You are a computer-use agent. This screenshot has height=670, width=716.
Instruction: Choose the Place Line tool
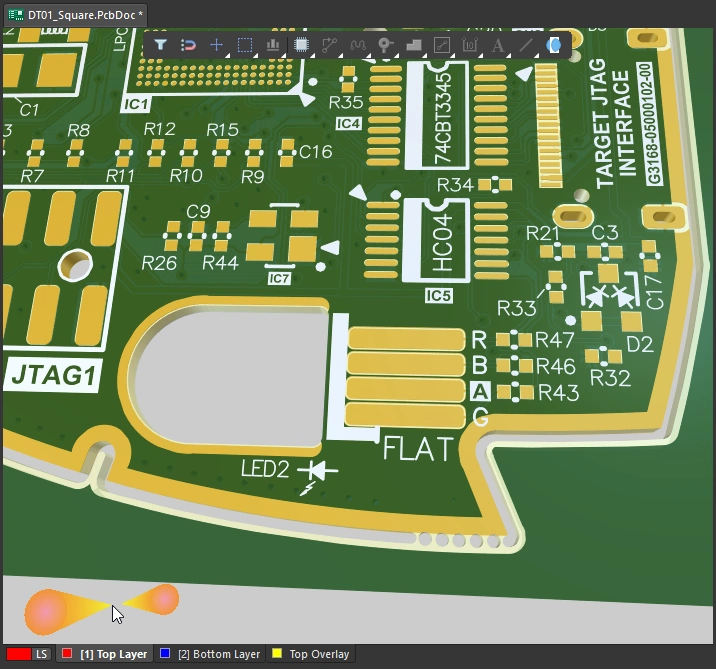pyautogui.click(x=526, y=45)
